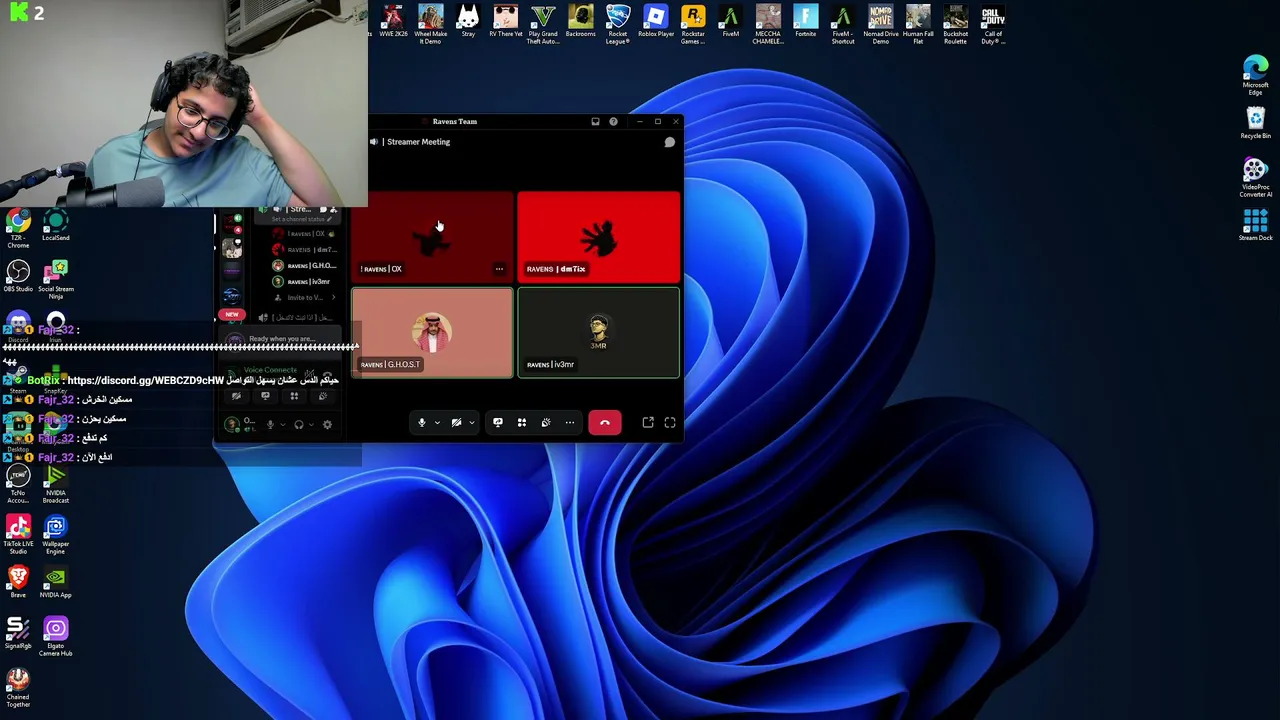This screenshot has height=720, width=1280.
Task: Open Wheel Make It Demo shortcut
Action: (x=431, y=25)
